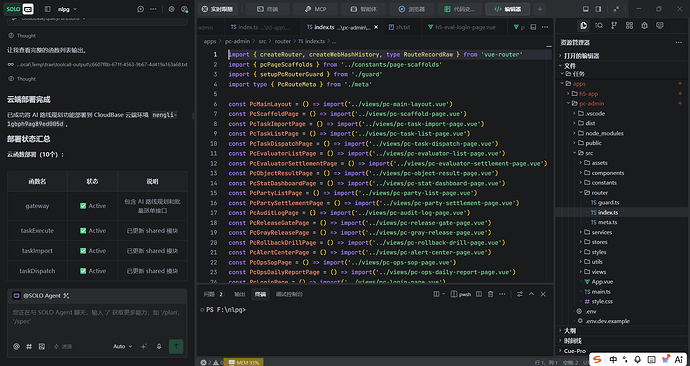Switch to the 问题 panel tab
Viewport: 690px width, 366px height.
tap(213, 294)
